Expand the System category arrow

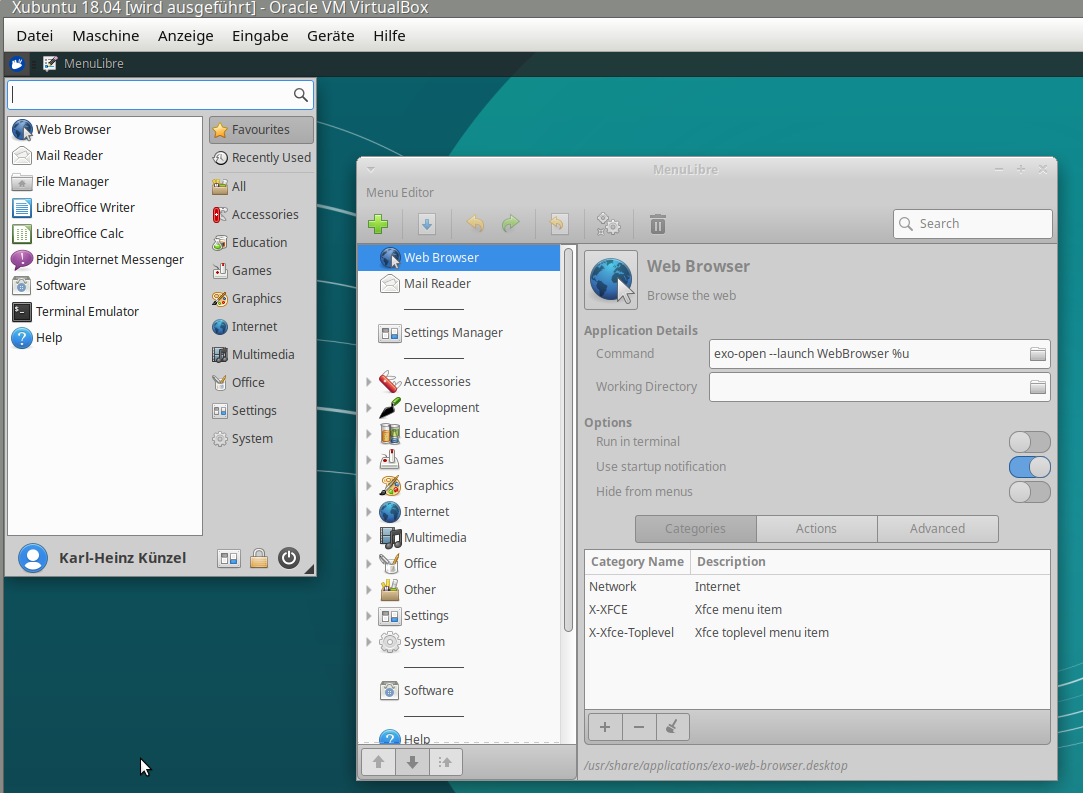coord(369,642)
